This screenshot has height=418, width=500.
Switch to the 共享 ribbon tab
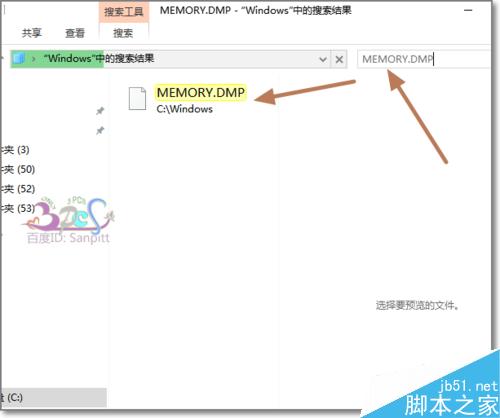(x=32, y=33)
